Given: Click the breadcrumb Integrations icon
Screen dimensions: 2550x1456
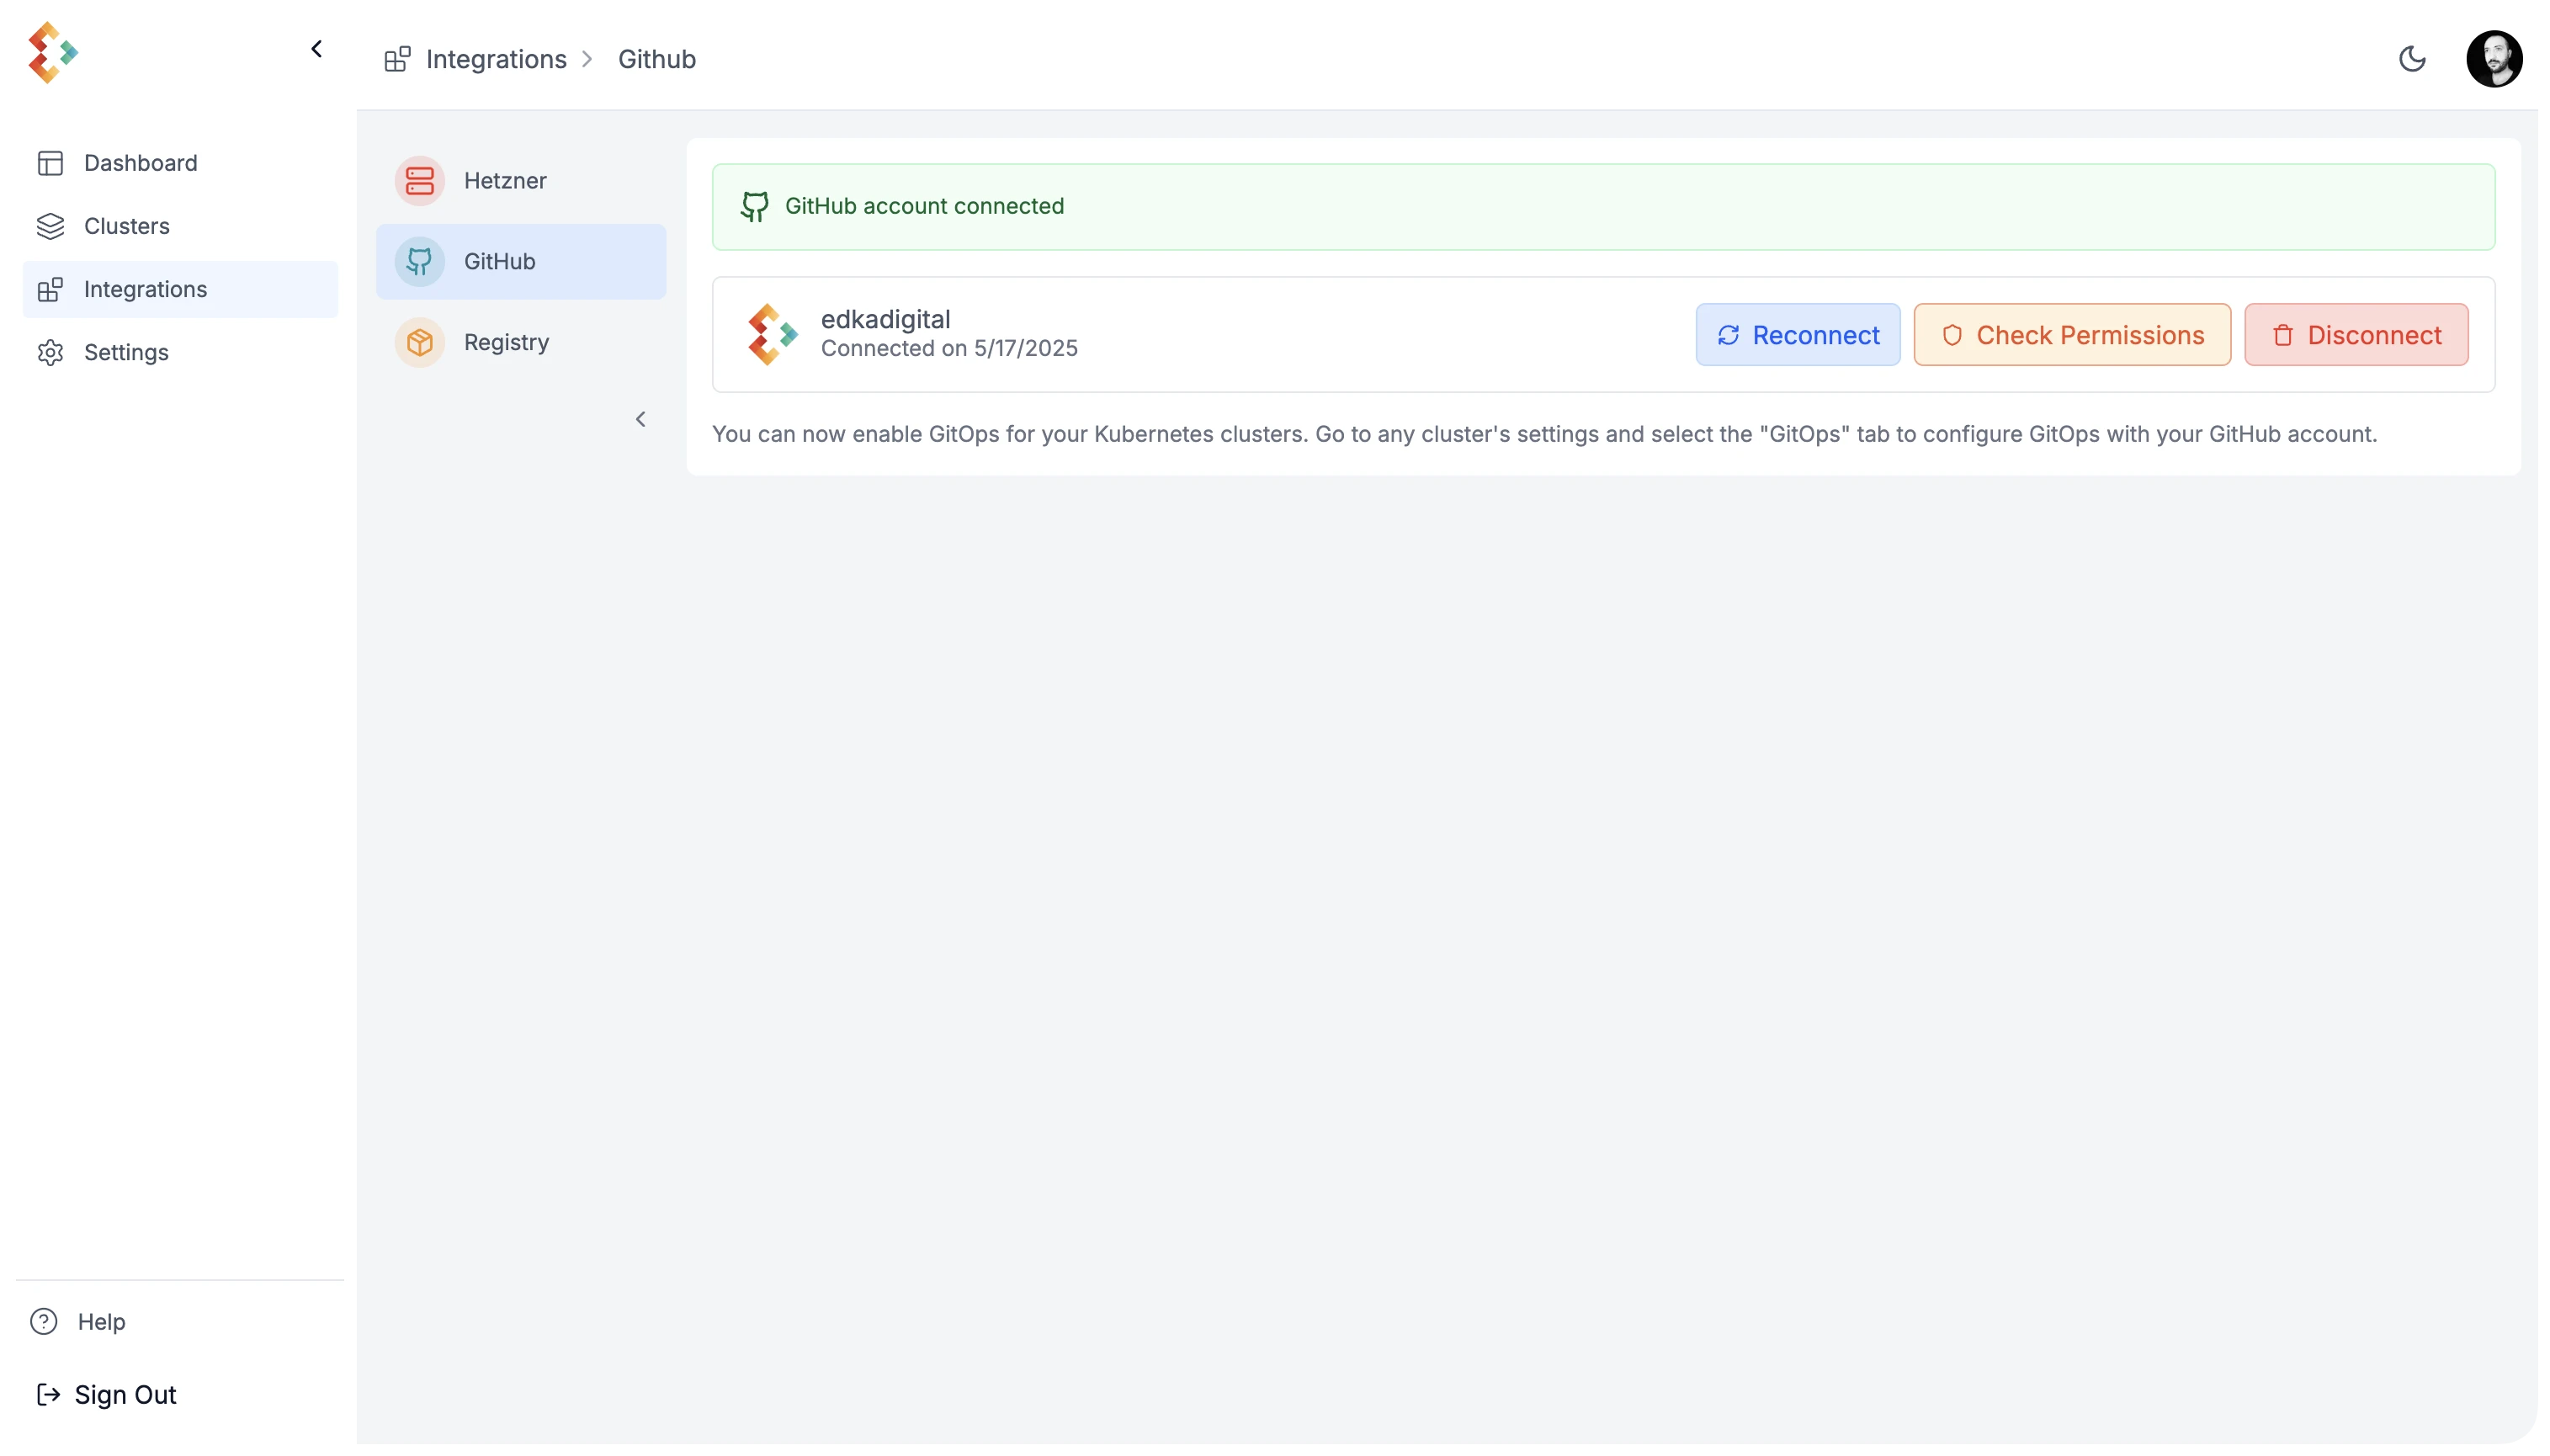Looking at the screenshot, I should point(397,59).
